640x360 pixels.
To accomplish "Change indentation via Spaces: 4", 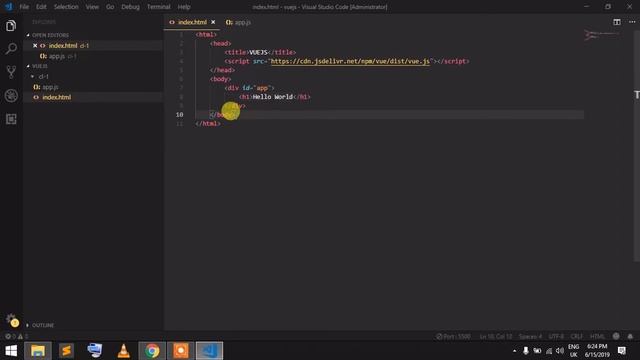I will pos(530,336).
